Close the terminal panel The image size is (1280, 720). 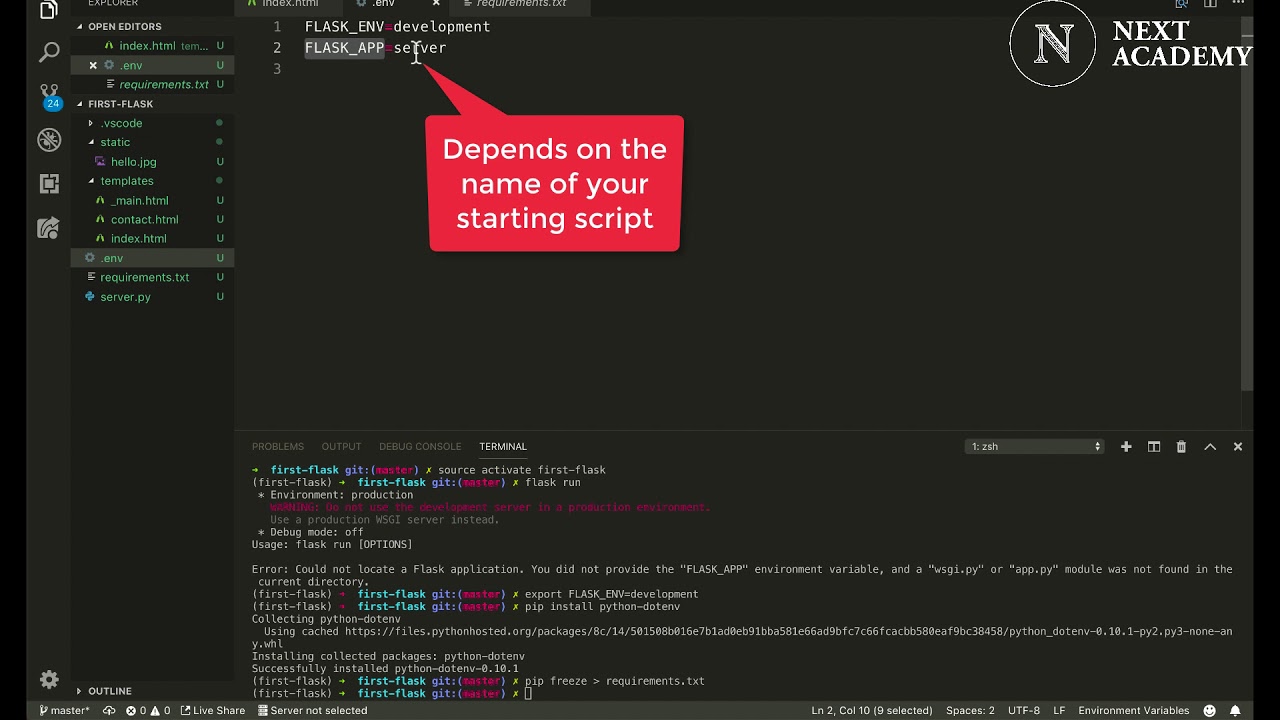pyautogui.click(x=1238, y=447)
